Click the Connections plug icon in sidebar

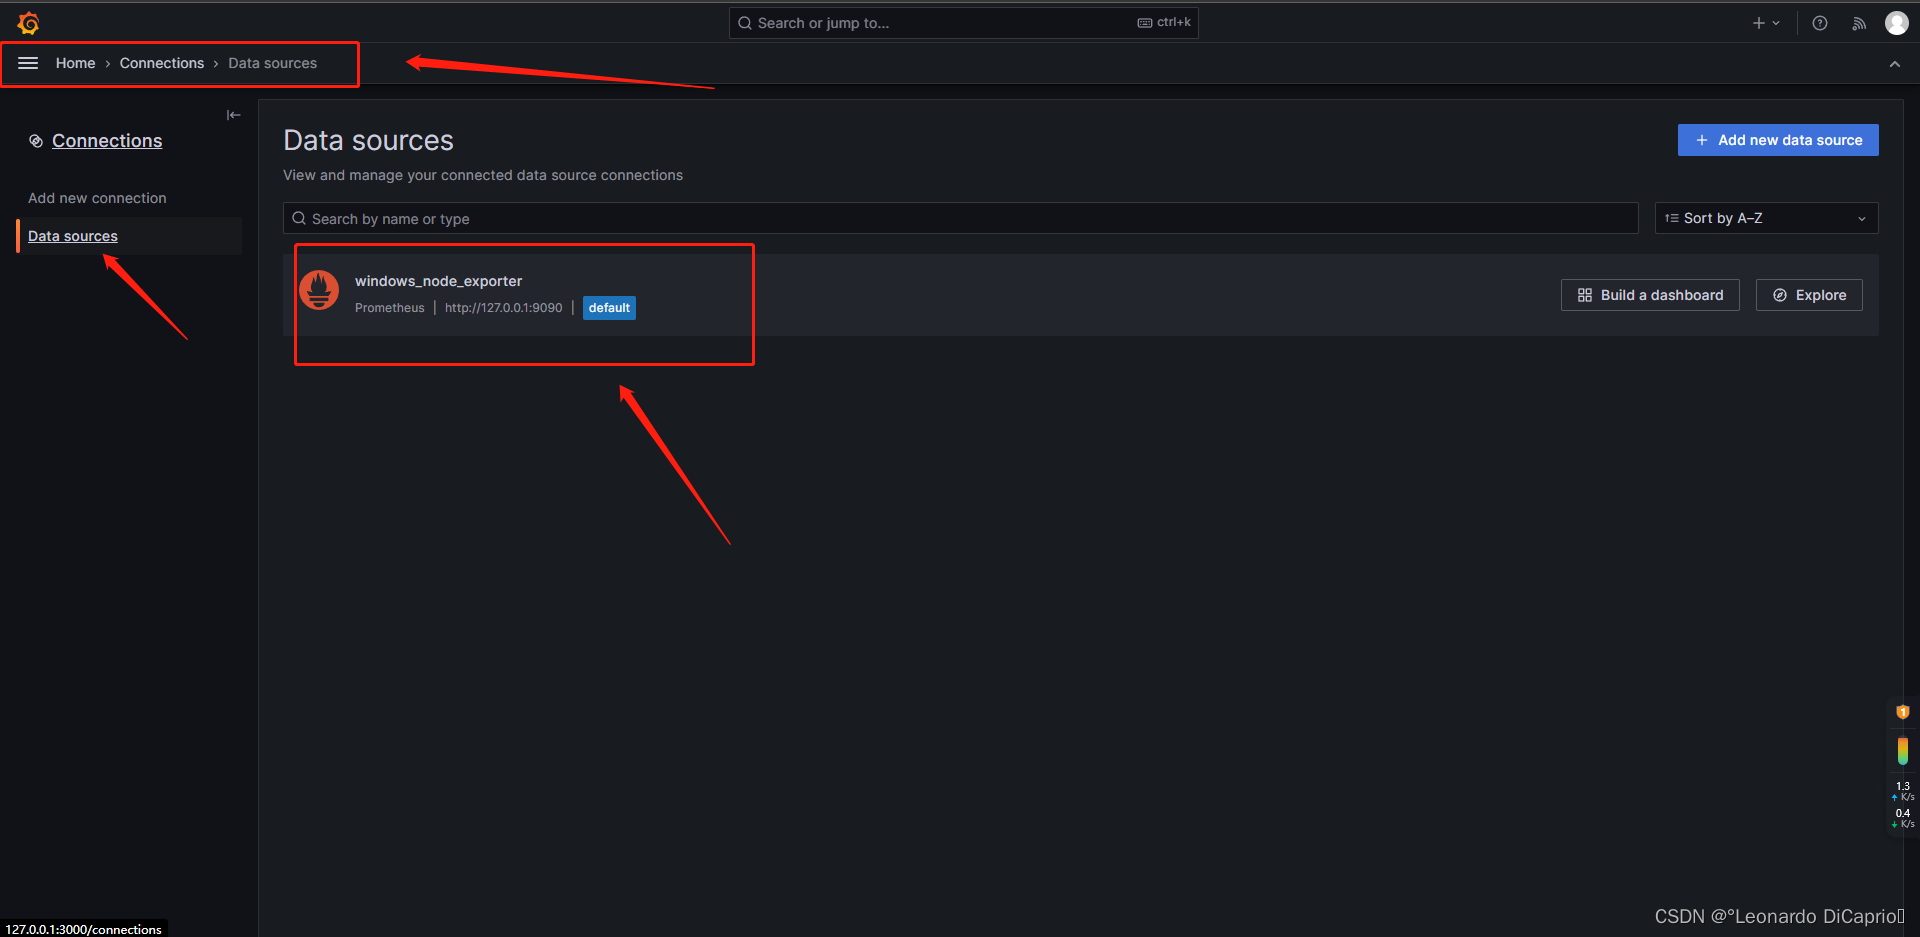36,141
